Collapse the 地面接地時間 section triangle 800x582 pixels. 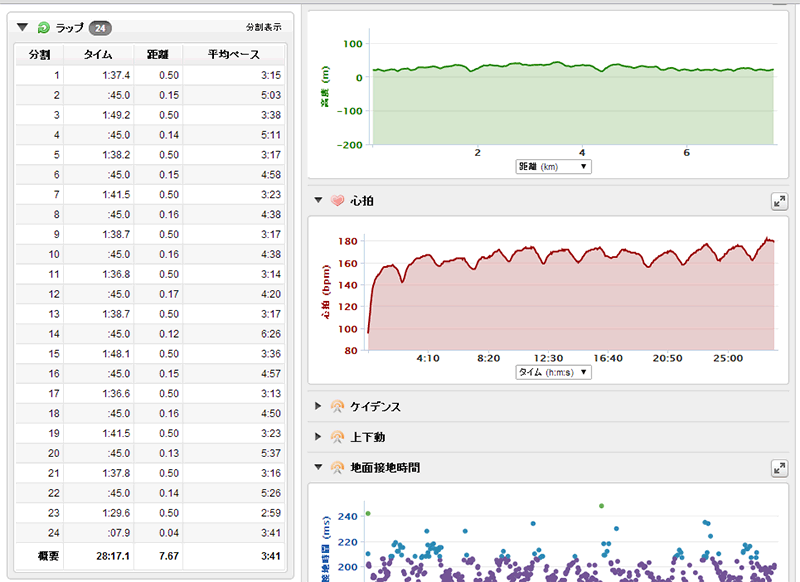coord(319,467)
